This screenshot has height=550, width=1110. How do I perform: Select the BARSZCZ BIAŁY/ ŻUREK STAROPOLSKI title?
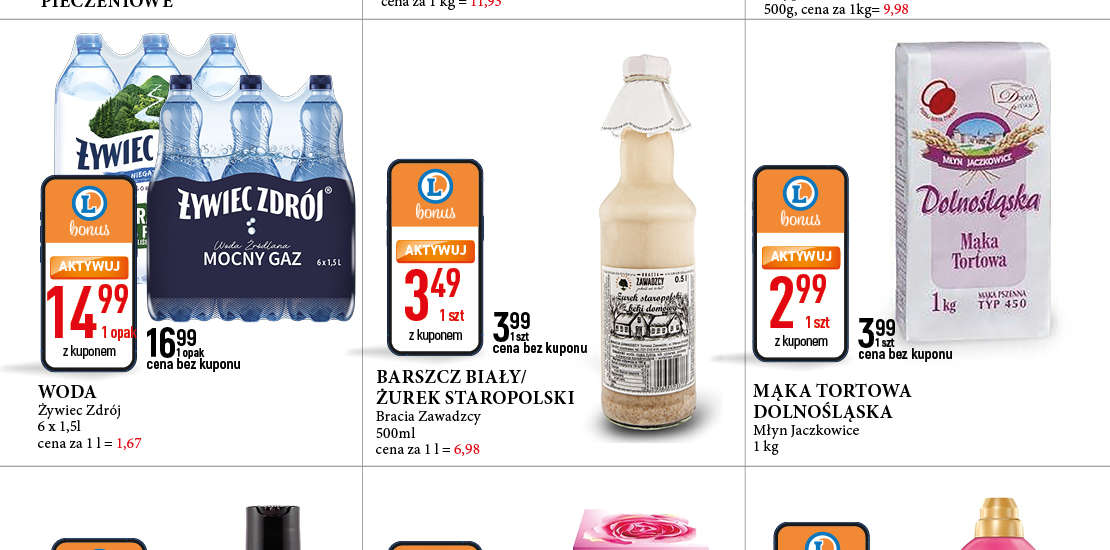tap(475, 387)
